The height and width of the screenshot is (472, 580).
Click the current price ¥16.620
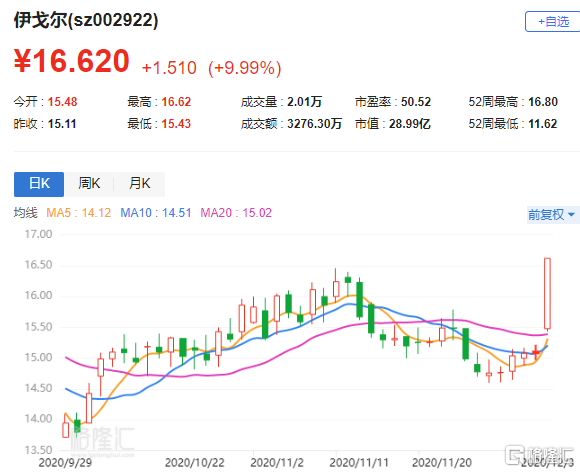click(72, 61)
